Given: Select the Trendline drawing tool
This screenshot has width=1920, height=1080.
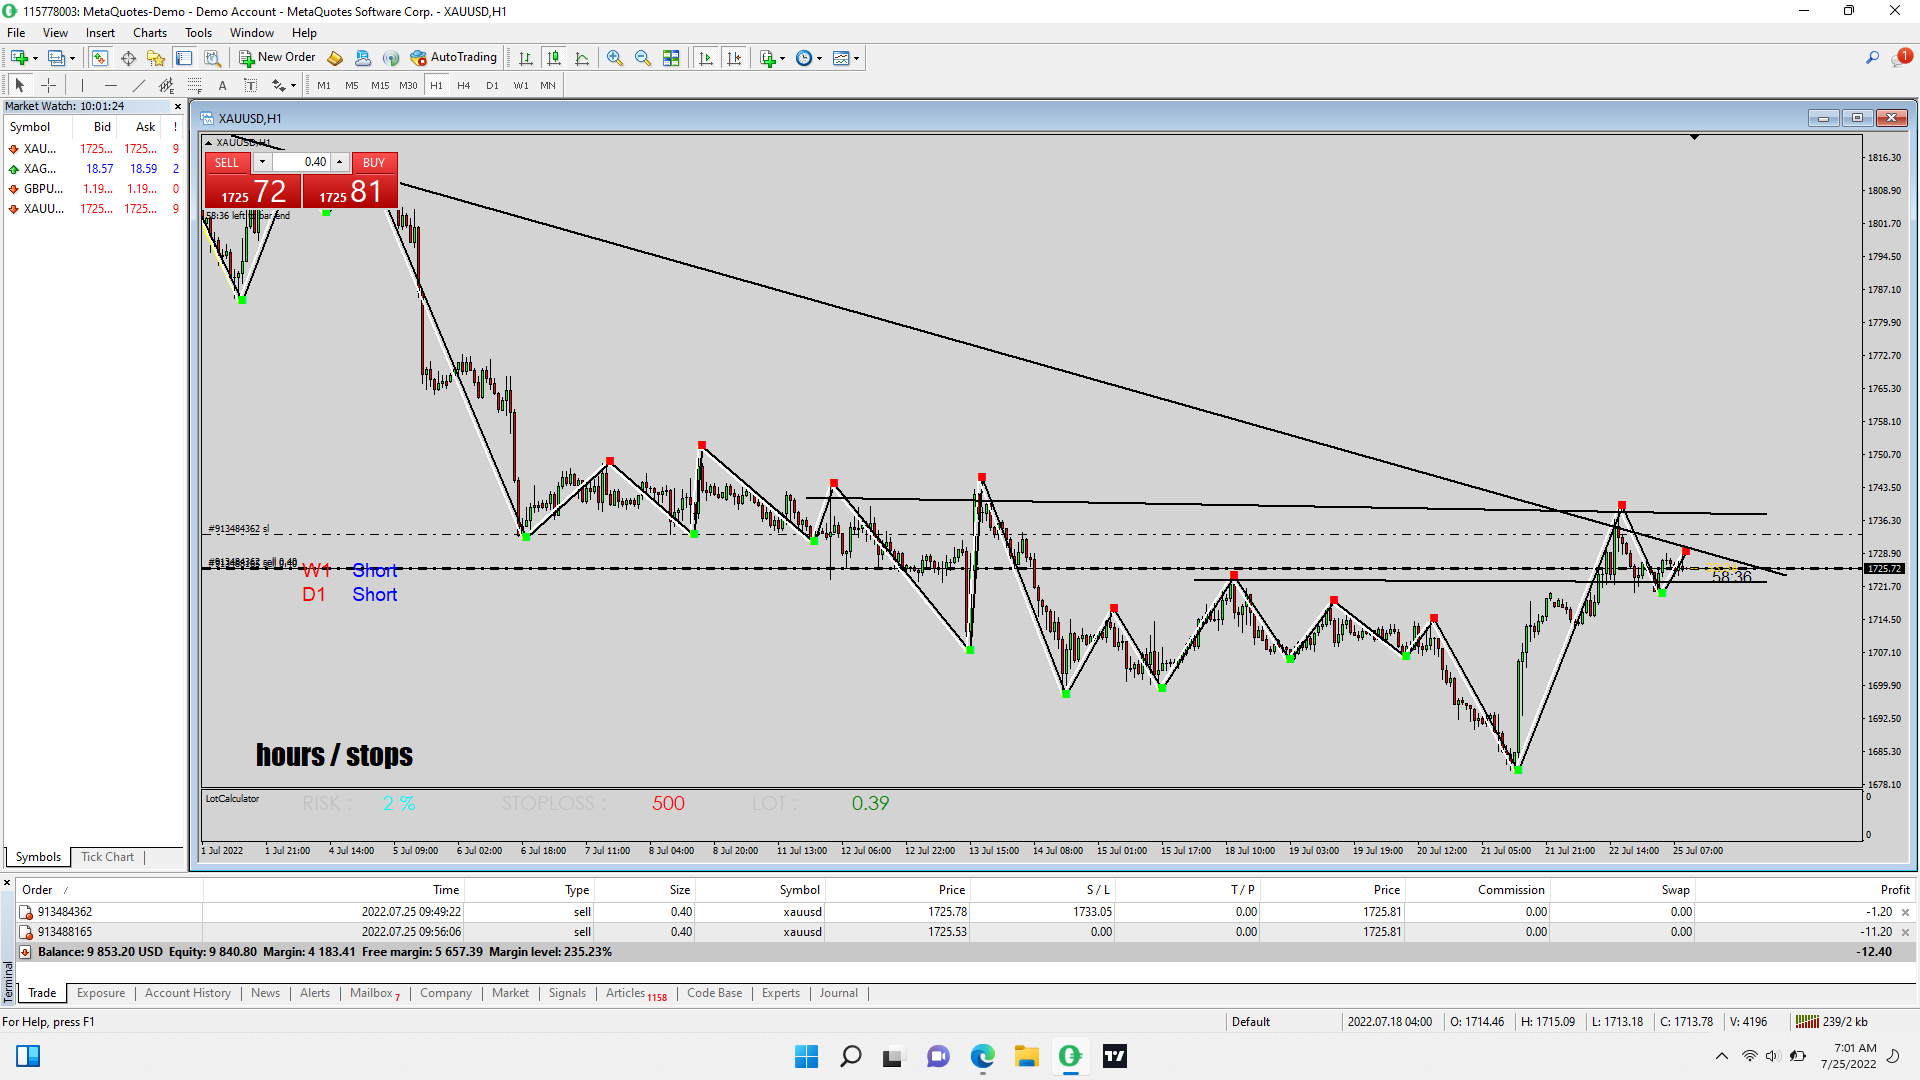Looking at the screenshot, I should pos(139,86).
